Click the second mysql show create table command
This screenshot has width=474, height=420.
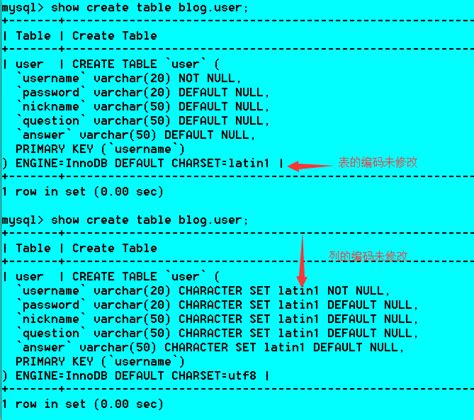point(125,220)
